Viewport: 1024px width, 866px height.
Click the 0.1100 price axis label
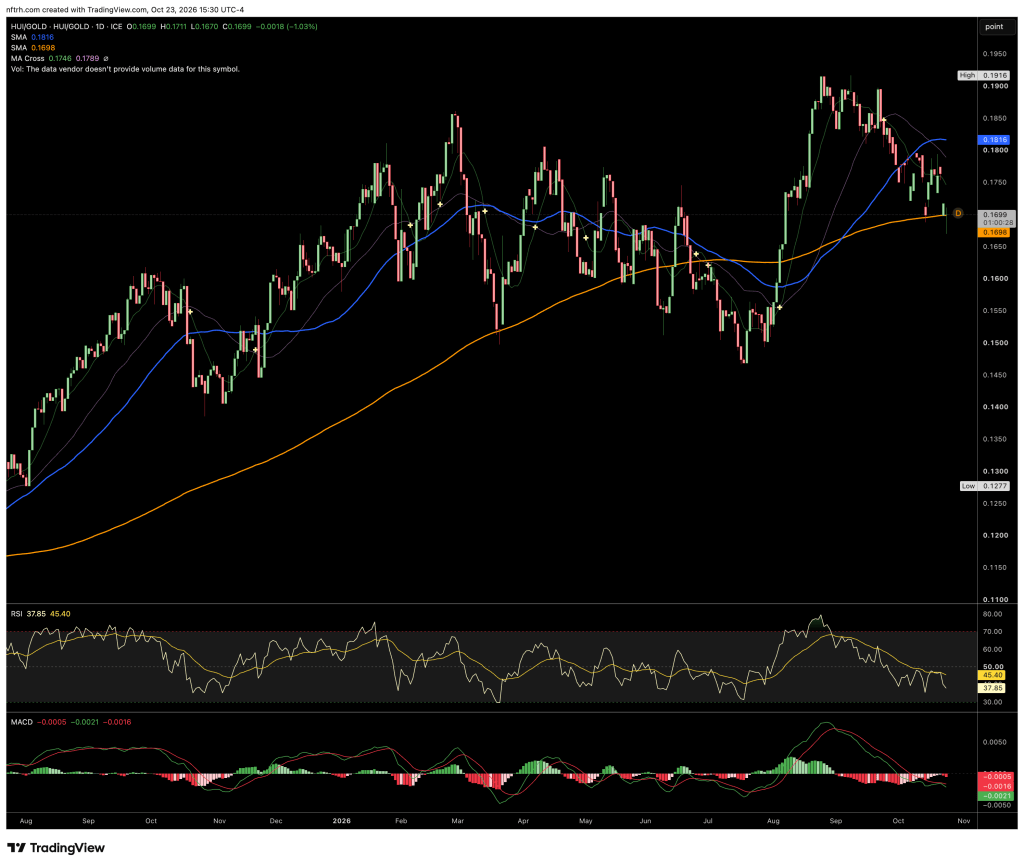(995, 600)
